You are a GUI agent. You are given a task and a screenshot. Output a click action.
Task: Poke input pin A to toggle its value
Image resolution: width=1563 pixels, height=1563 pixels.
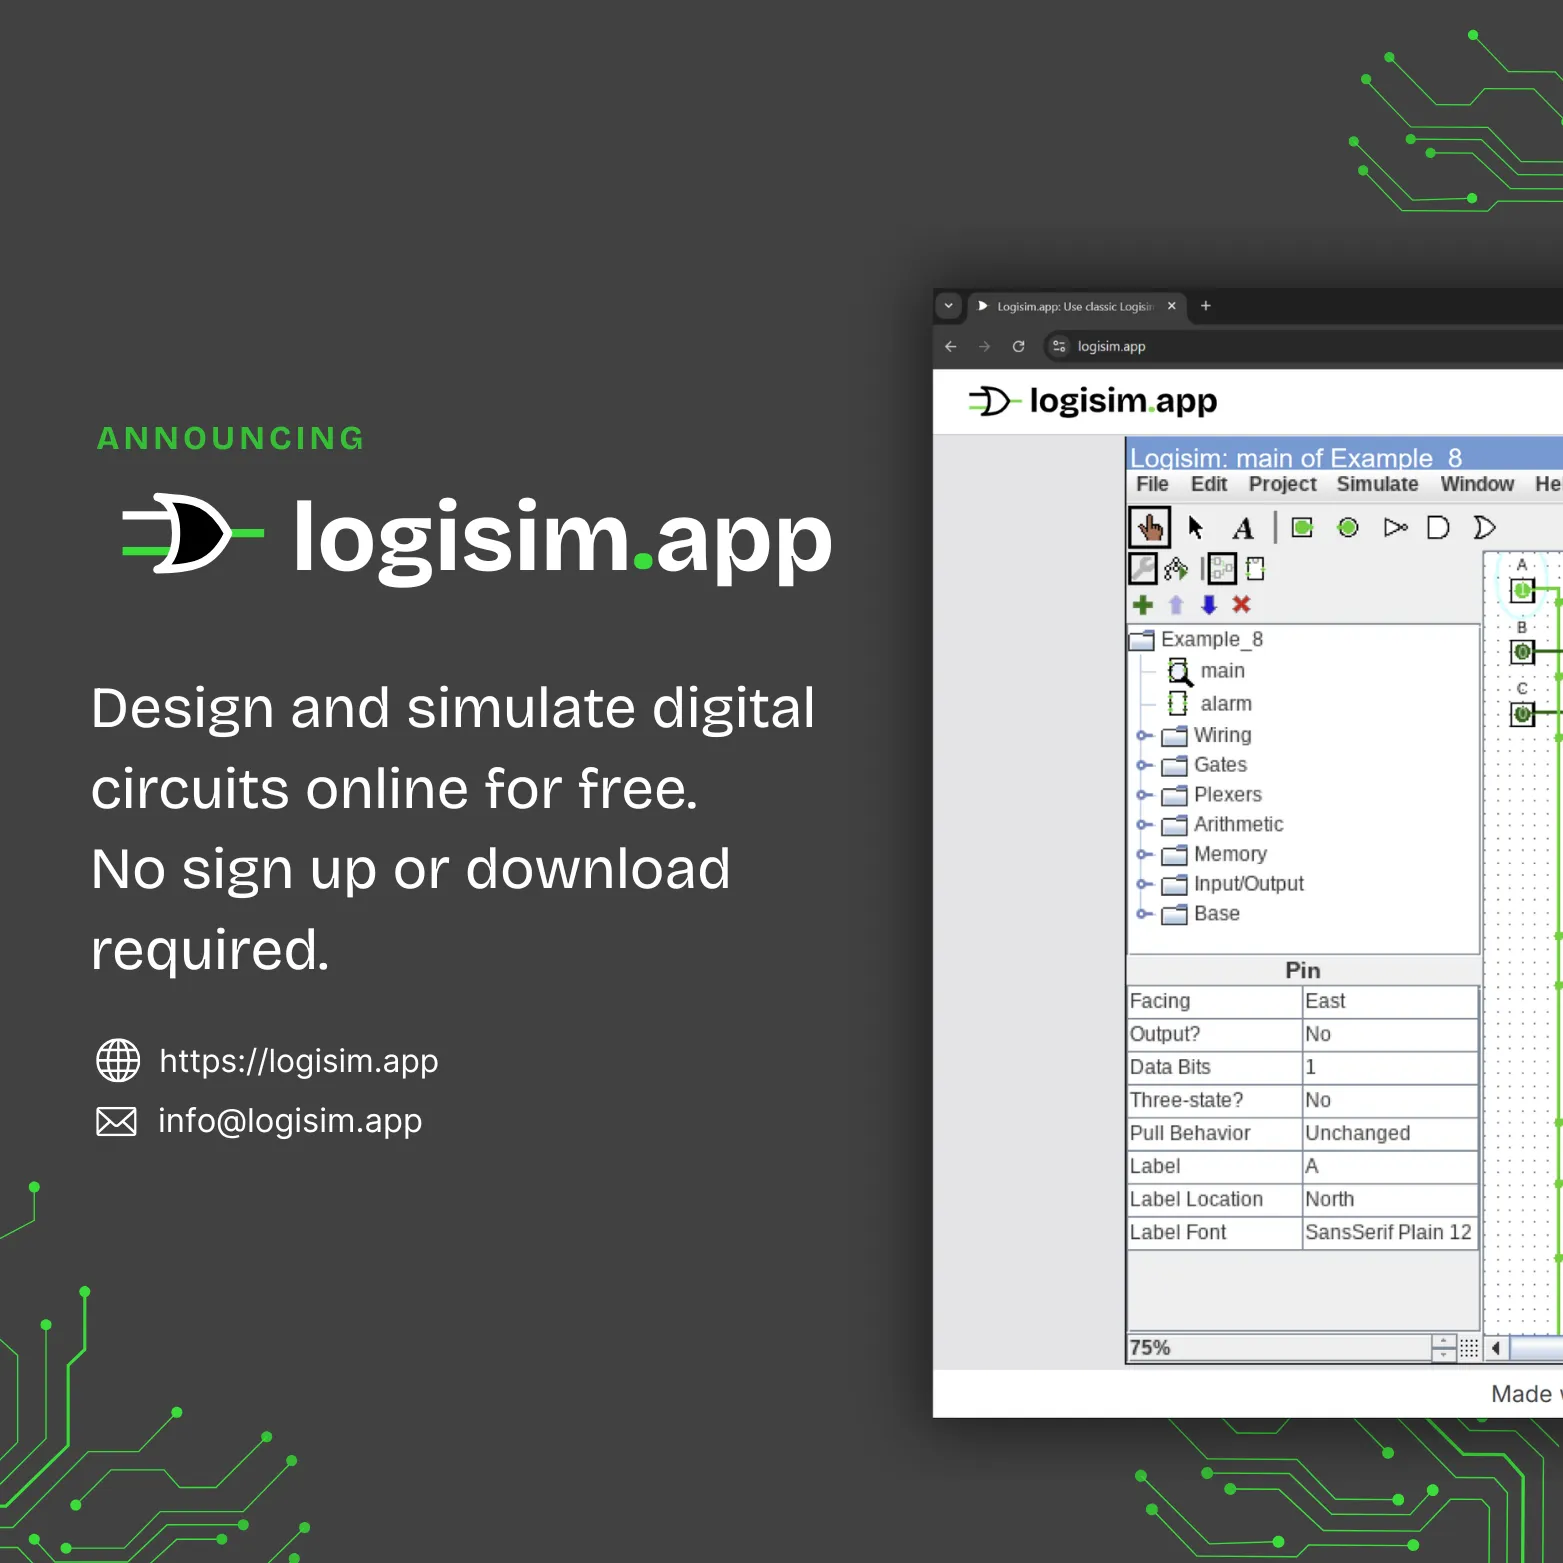coord(1521,590)
